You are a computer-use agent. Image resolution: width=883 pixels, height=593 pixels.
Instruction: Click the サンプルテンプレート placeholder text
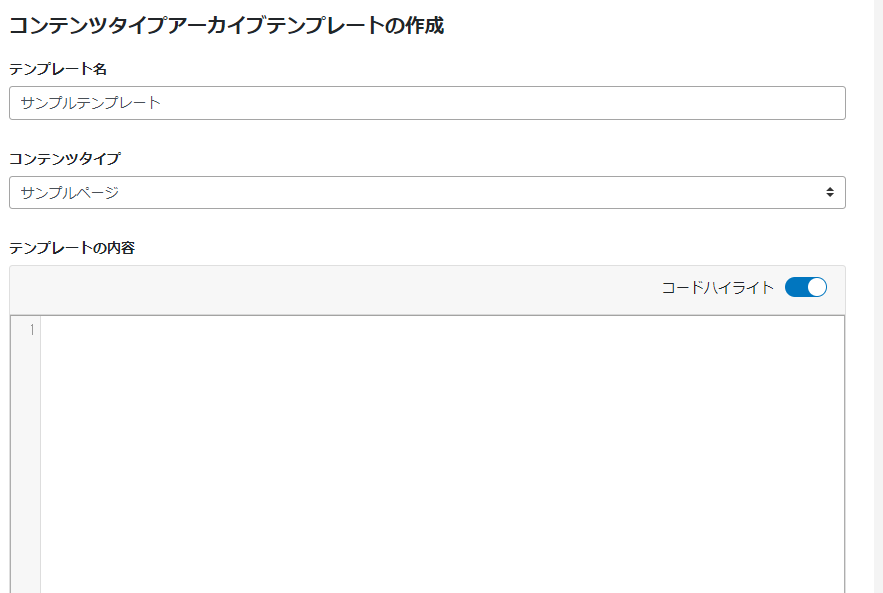point(91,103)
